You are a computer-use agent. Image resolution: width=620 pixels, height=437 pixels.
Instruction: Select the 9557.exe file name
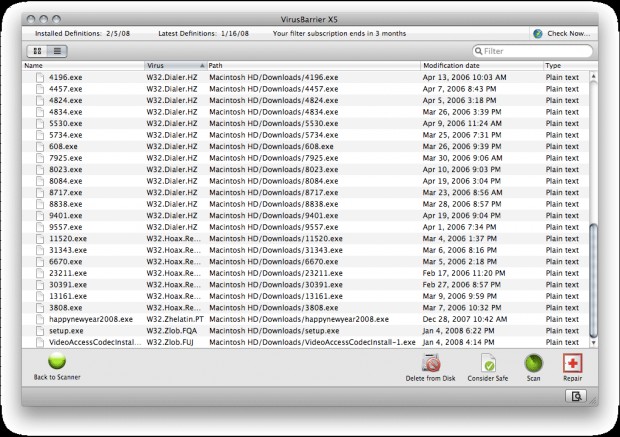pos(66,227)
